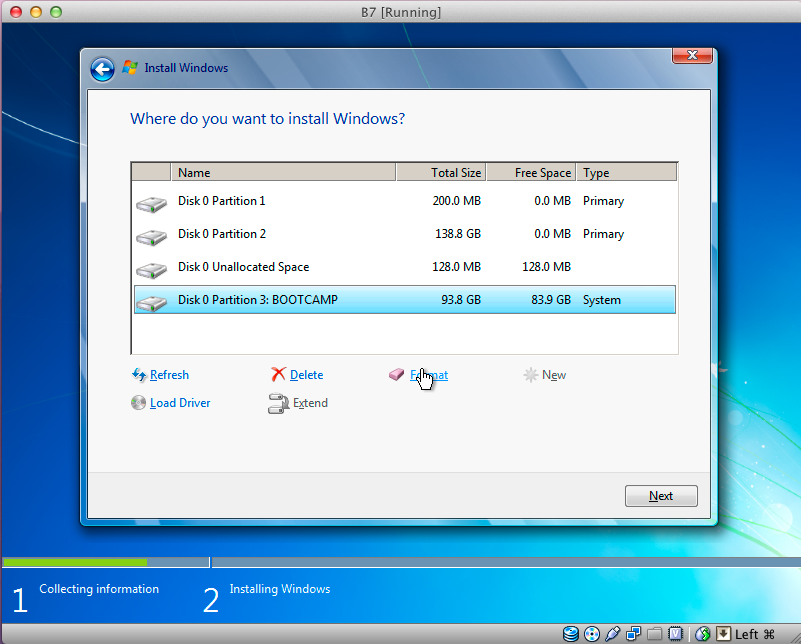Go back using the blue arrow button
The height and width of the screenshot is (644, 801).
[102, 69]
